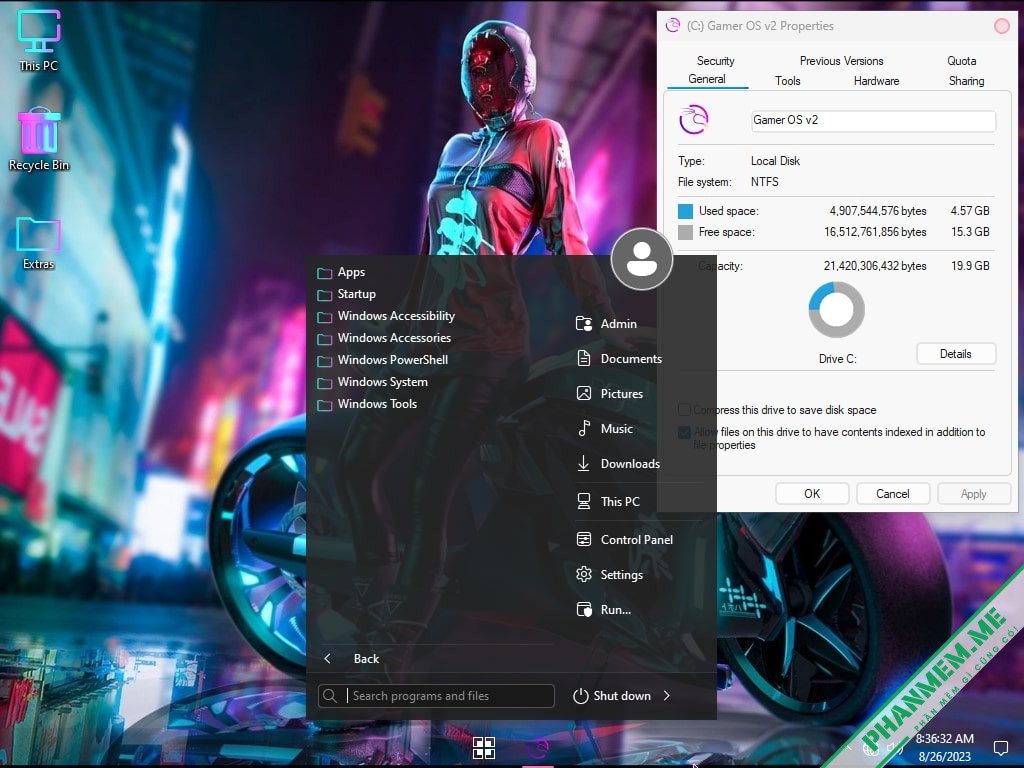Click the Start button on the taskbar
This screenshot has height=768, width=1024.
(484, 748)
